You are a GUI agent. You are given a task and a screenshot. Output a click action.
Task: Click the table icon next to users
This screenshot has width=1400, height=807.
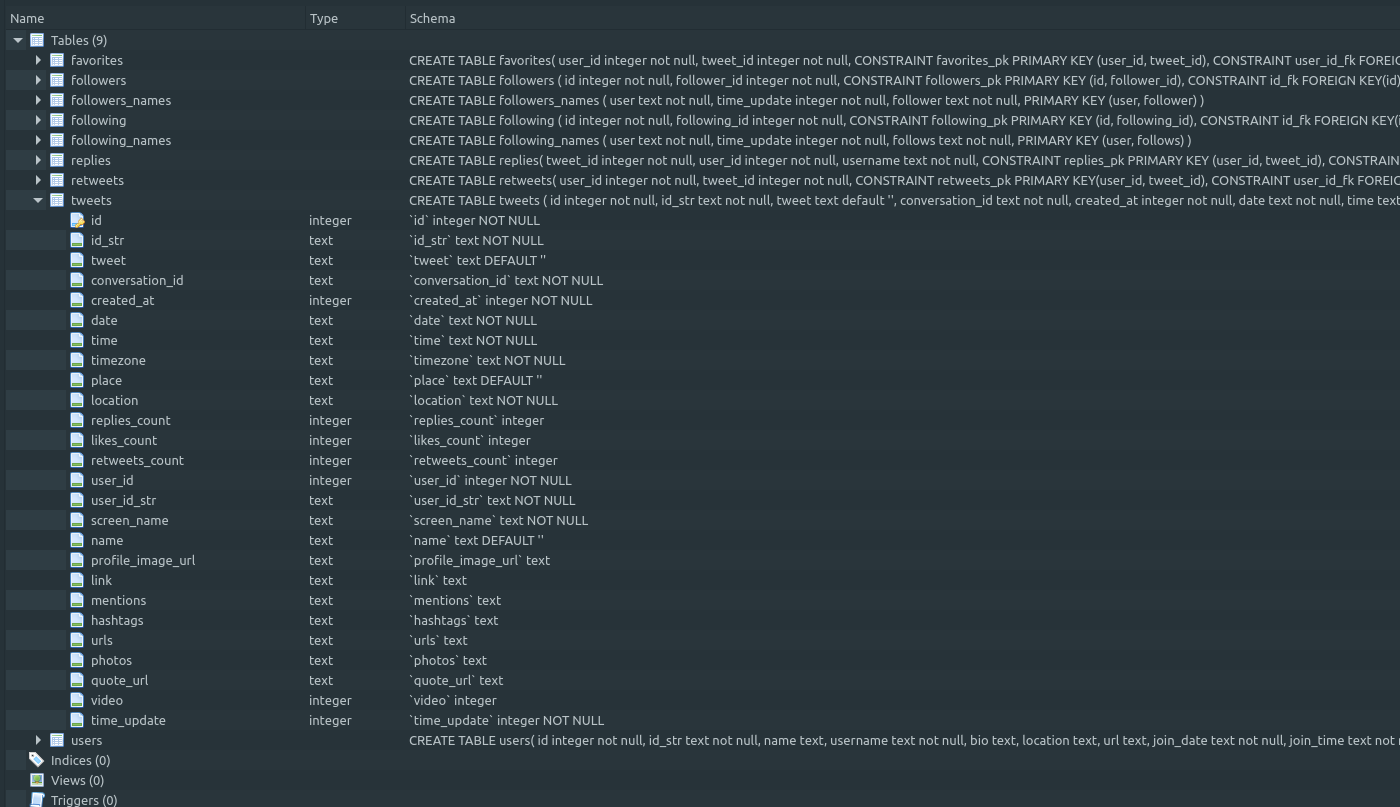(x=57, y=740)
